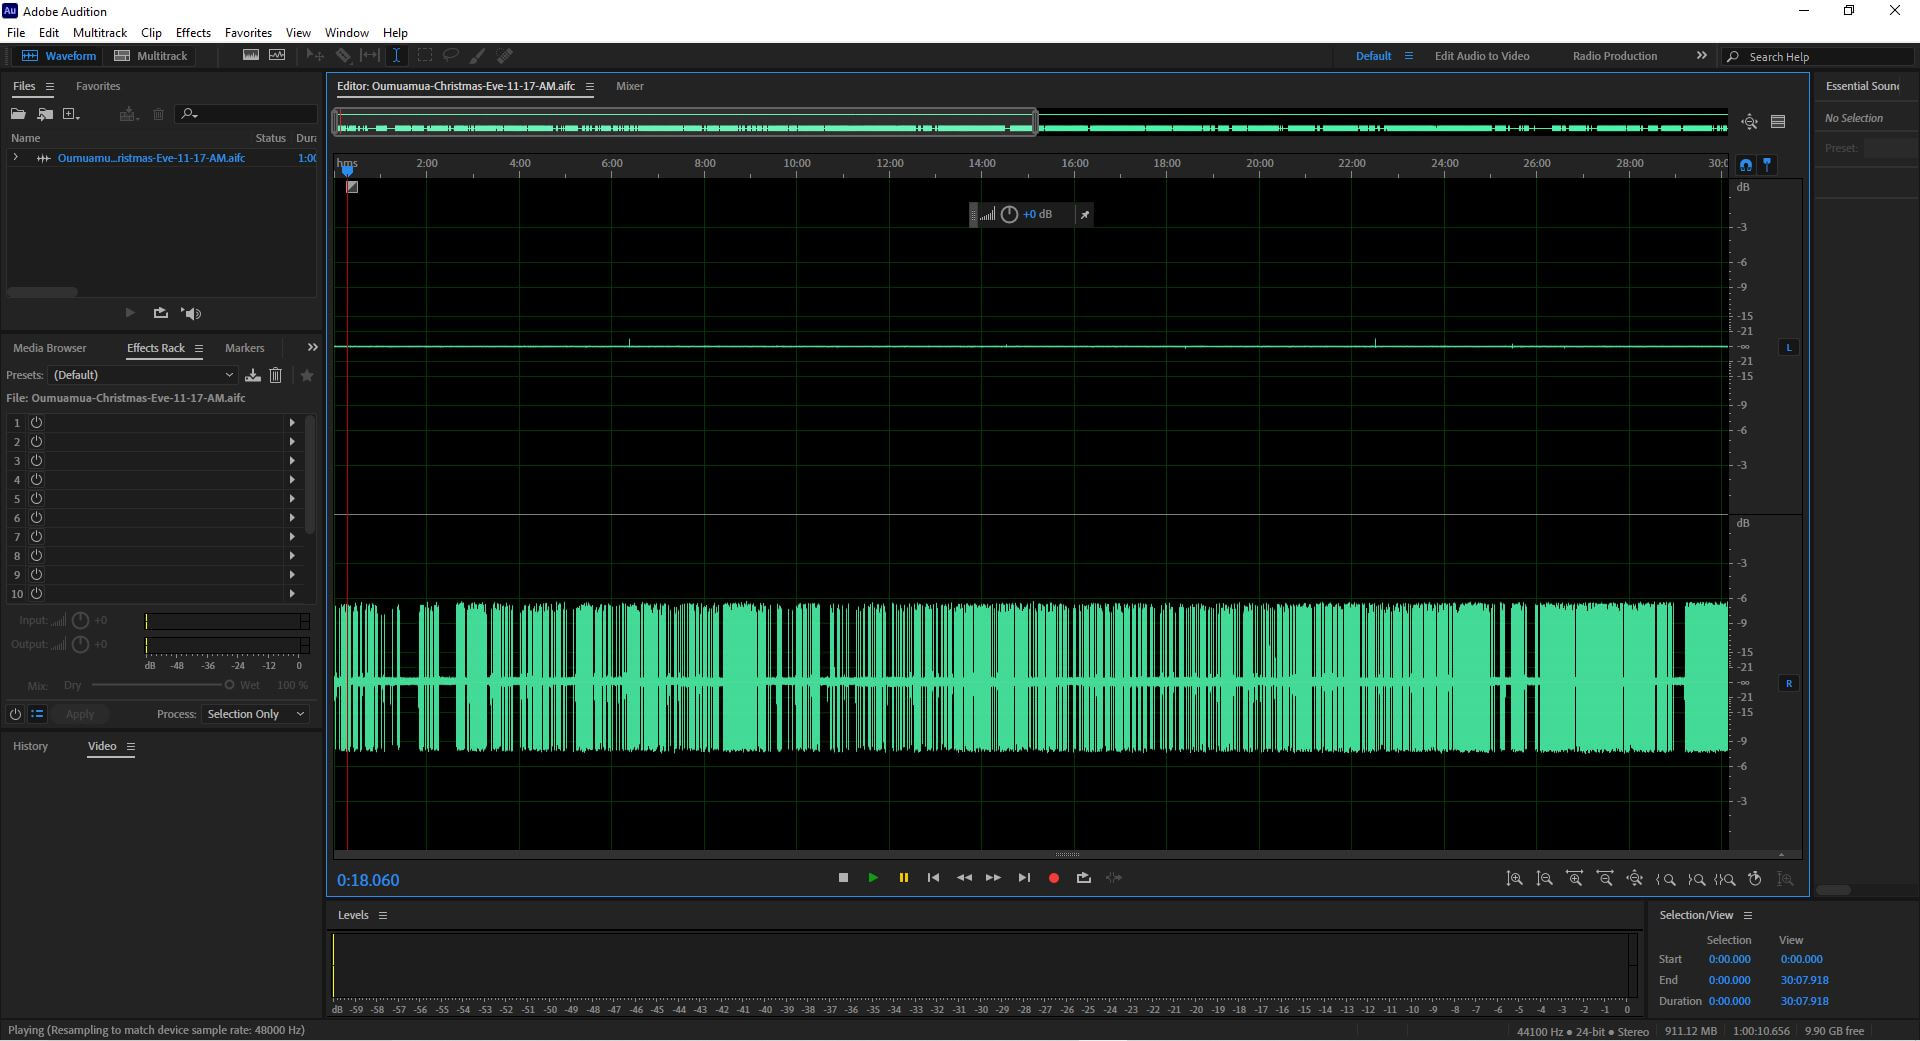Toggle the left channel L enable button
The height and width of the screenshot is (1041, 1920).
click(x=1788, y=348)
